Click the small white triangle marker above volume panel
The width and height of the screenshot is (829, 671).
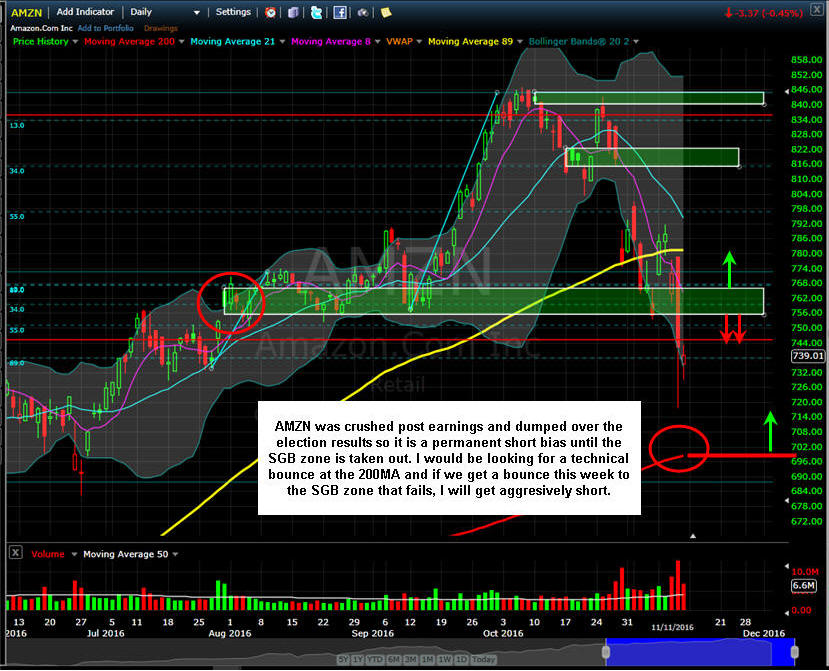pyautogui.click(x=693, y=536)
